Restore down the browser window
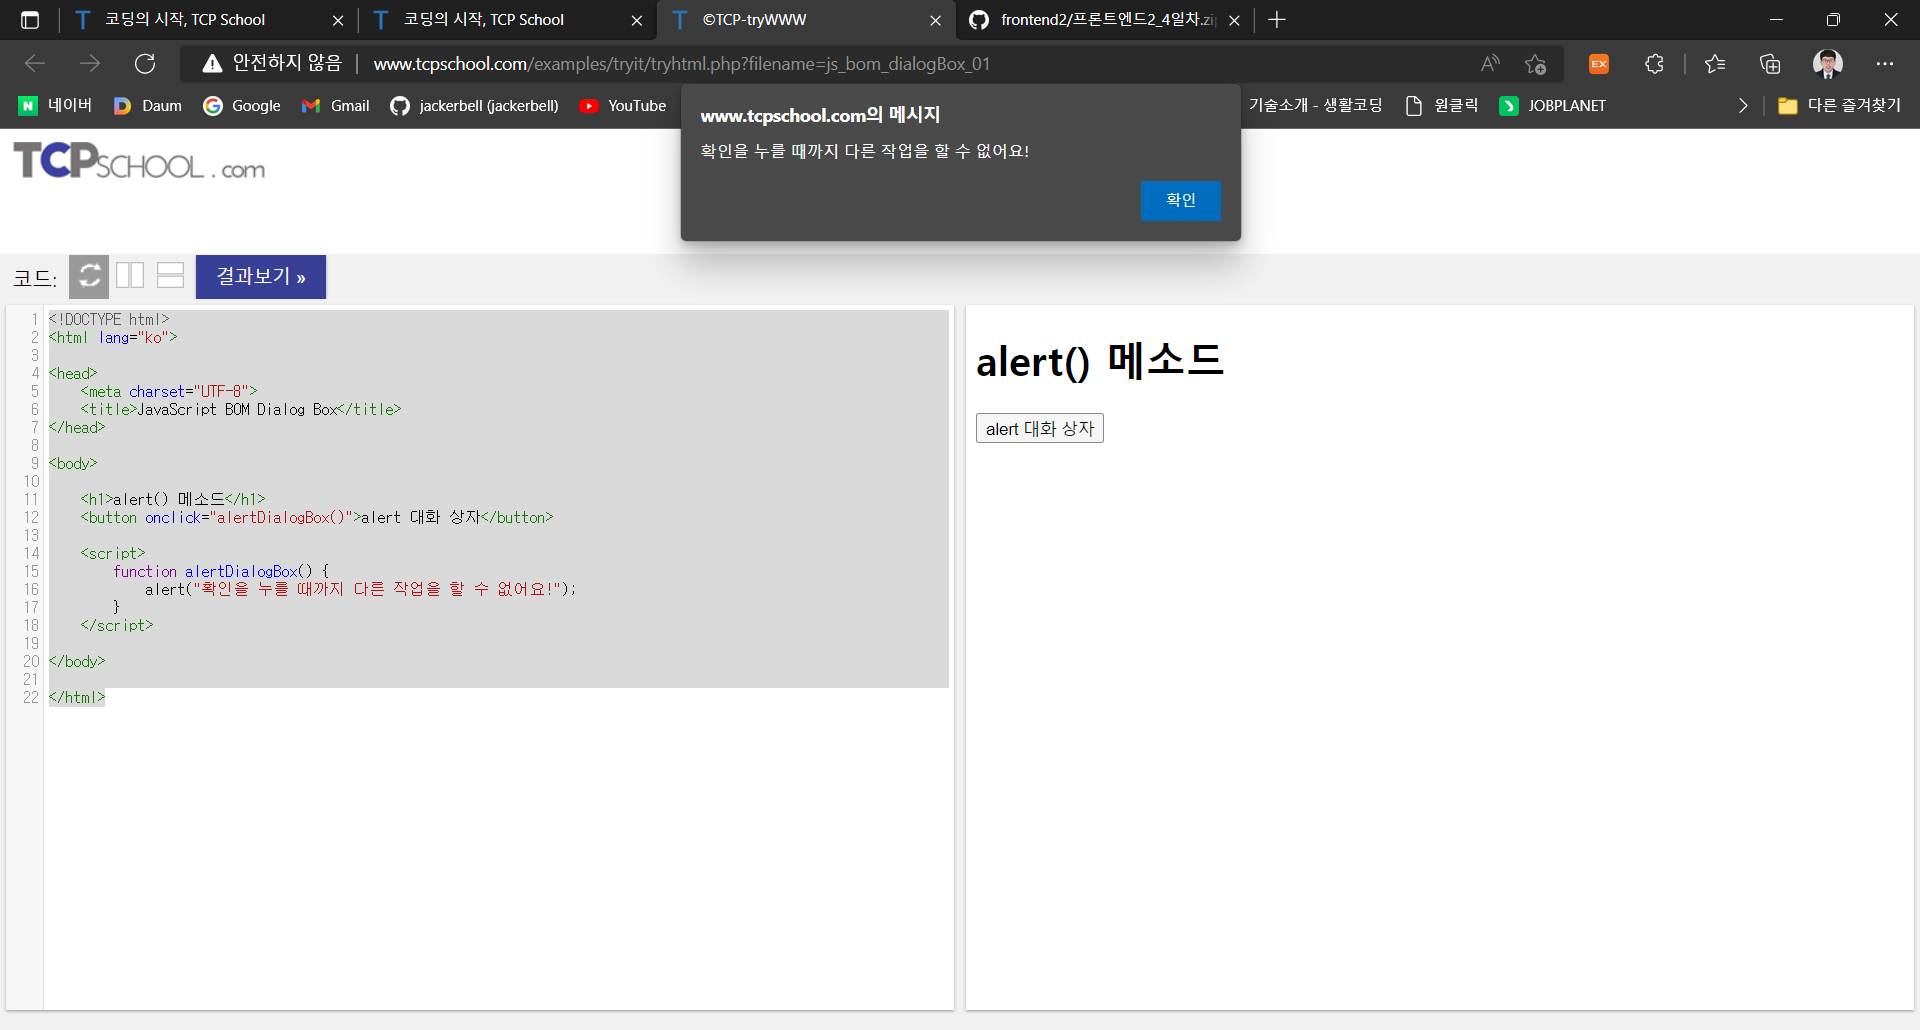The image size is (1920, 1030). click(1833, 20)
